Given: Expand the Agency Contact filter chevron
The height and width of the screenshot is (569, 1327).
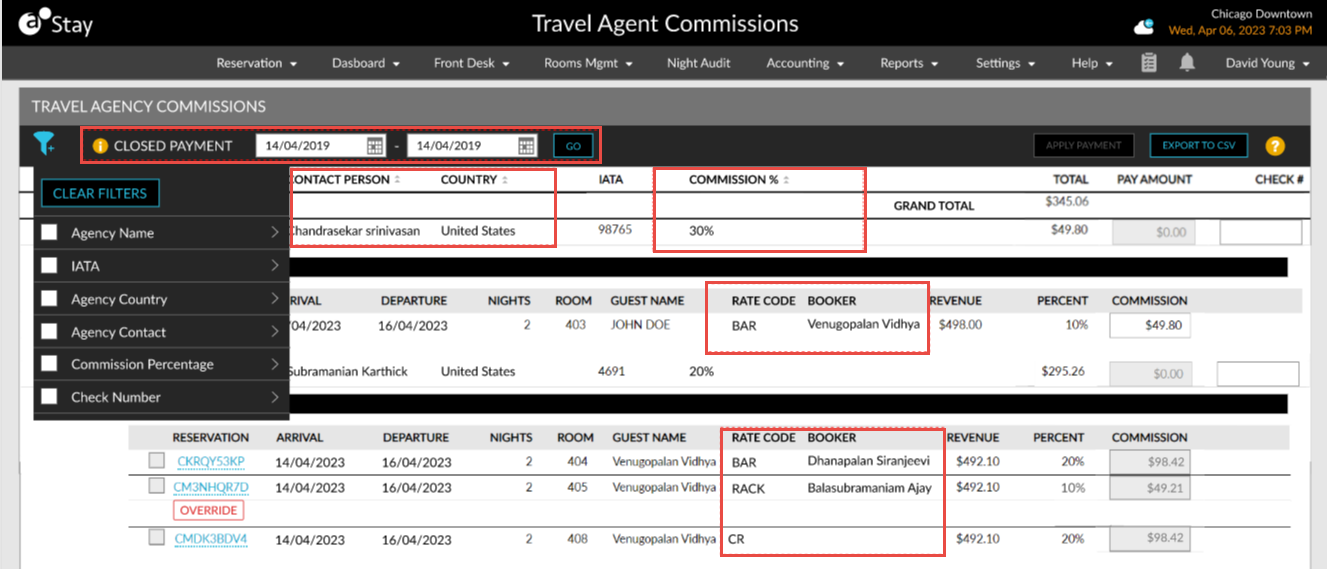Looking at the screenshot, I should click(275, 332).
